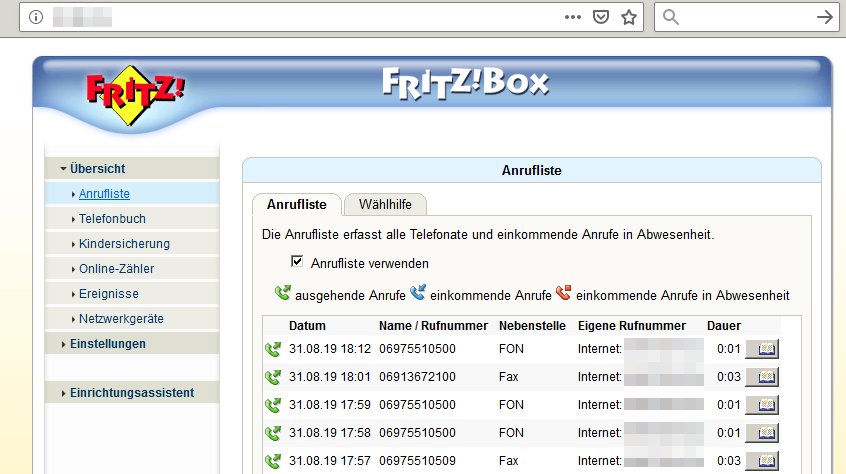846x474 pixels.
Task: Click outgoing call icon of 18:12 row
Action: point(274,349)
